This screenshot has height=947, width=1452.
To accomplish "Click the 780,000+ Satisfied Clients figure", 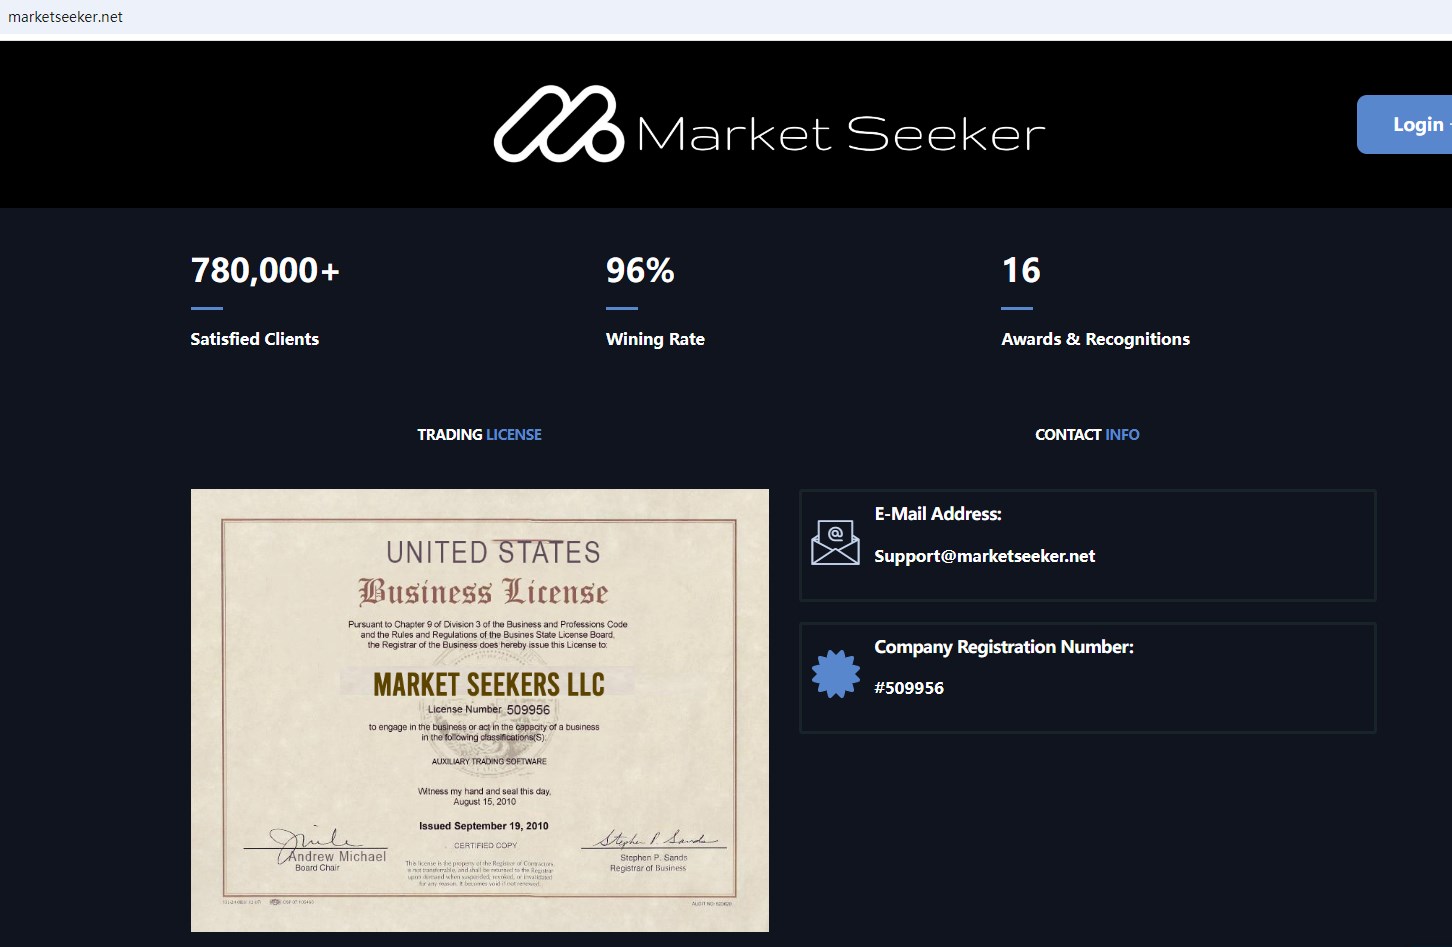I will coord(265,271).
